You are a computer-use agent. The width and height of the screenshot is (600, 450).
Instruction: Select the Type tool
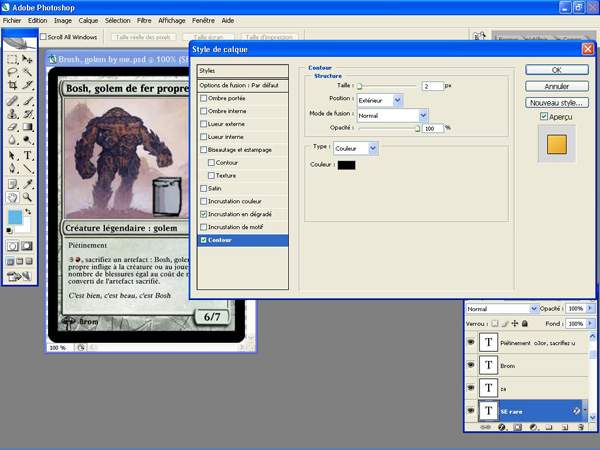(27, 155)
